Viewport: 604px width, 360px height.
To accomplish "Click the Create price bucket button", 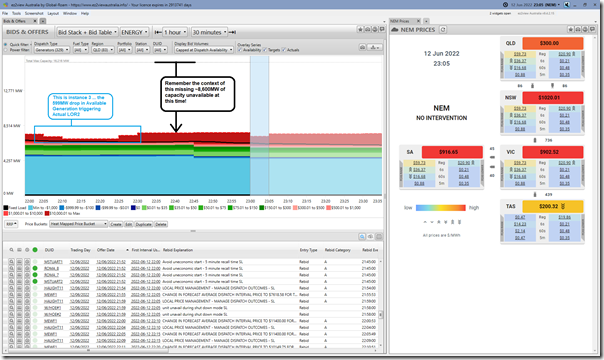I will pyautogui.click(x=116, y=224).
